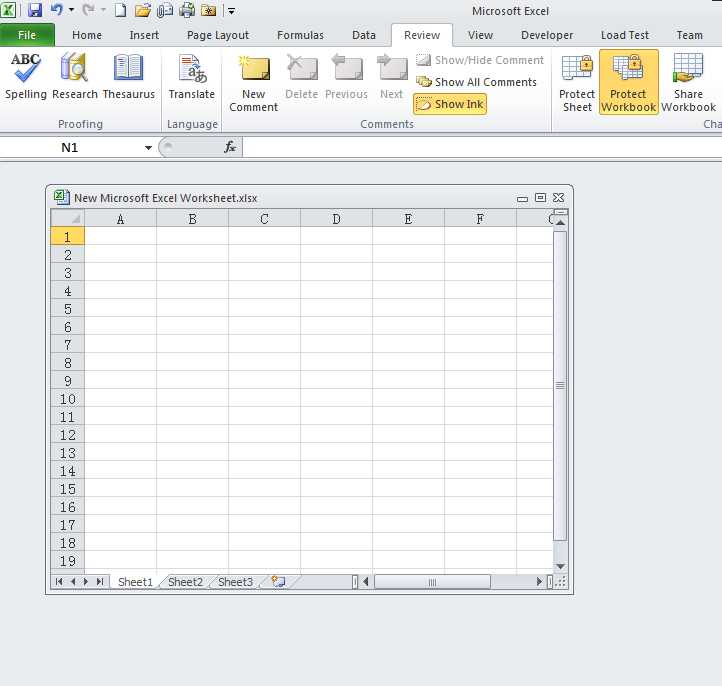Go to the Formulas tab

point(300,35)
